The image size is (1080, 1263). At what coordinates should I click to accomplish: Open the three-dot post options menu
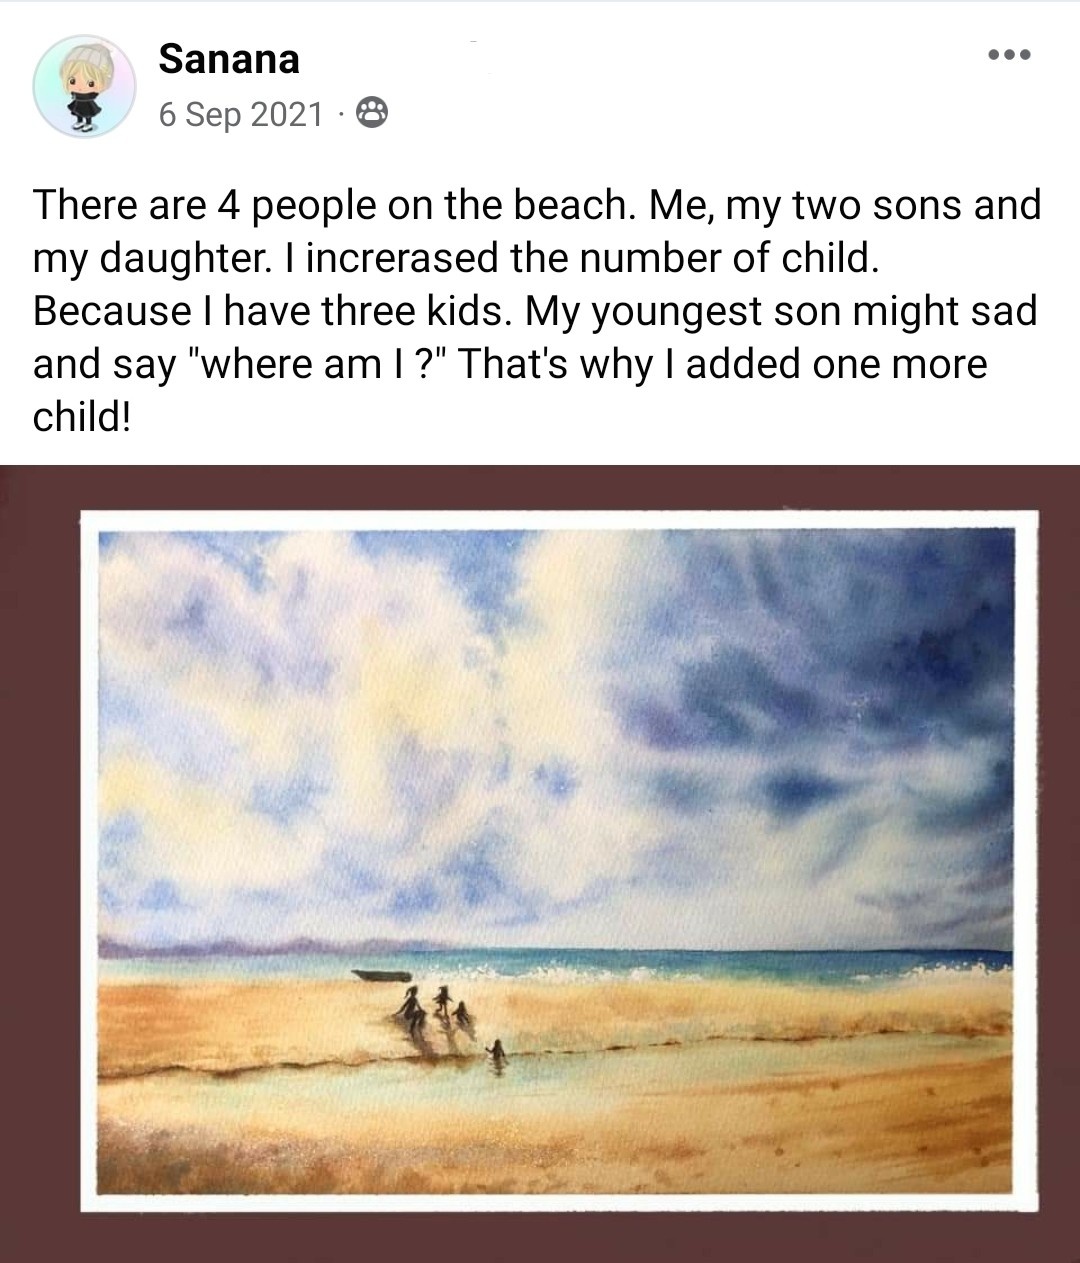pyautogui.click(x=1008, y=55)
